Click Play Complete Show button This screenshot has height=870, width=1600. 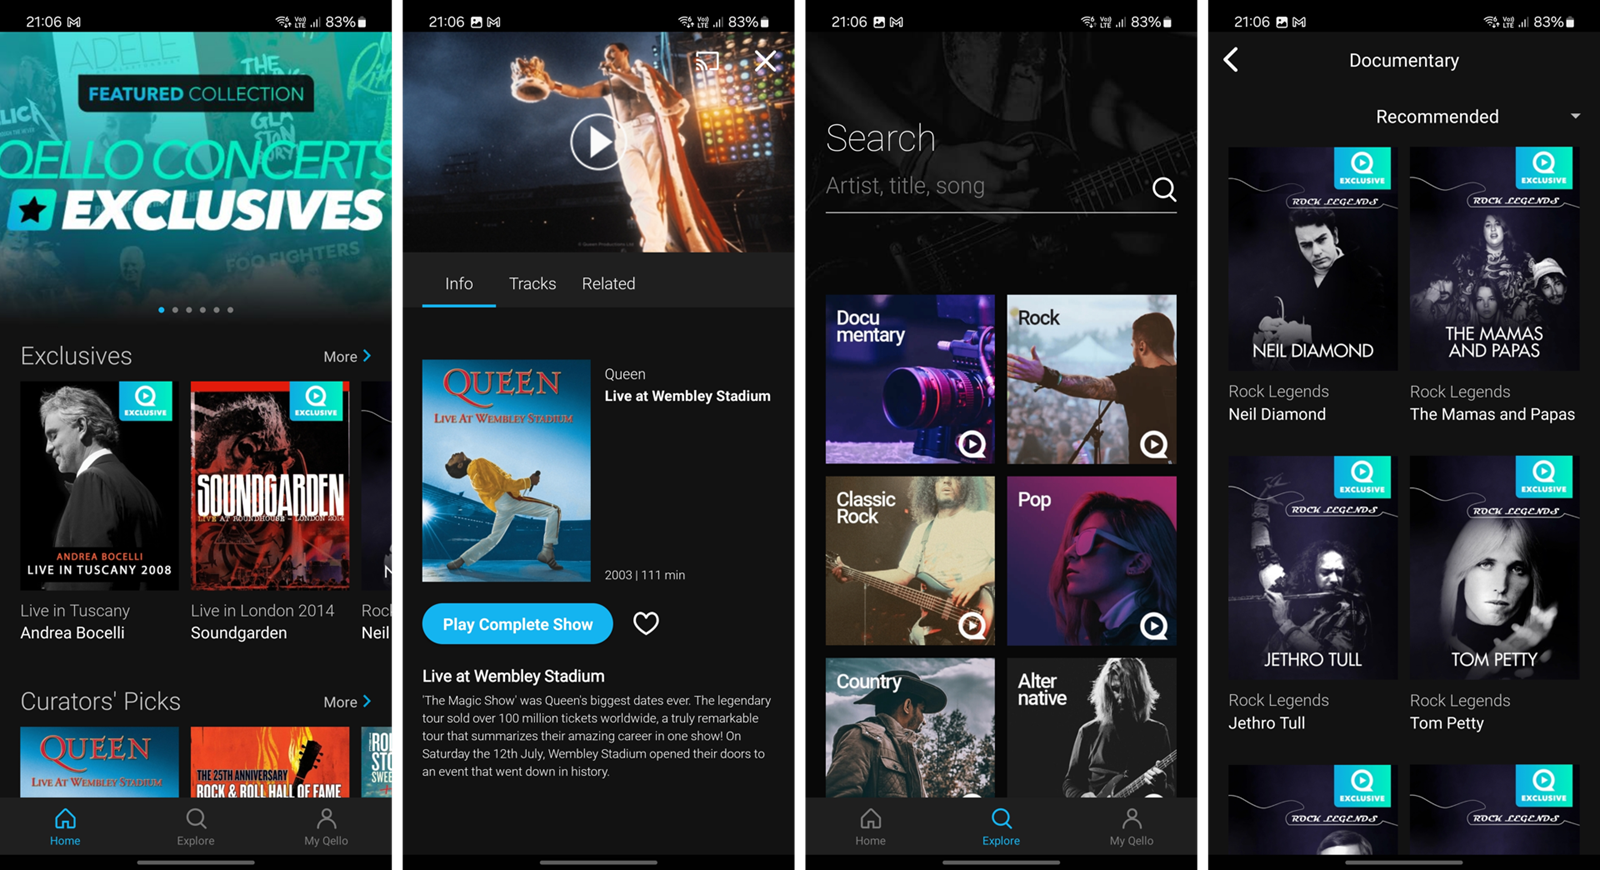517,624
